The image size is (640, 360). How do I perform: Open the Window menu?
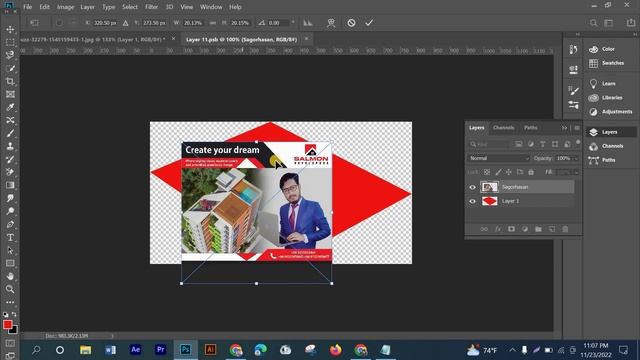211,7
